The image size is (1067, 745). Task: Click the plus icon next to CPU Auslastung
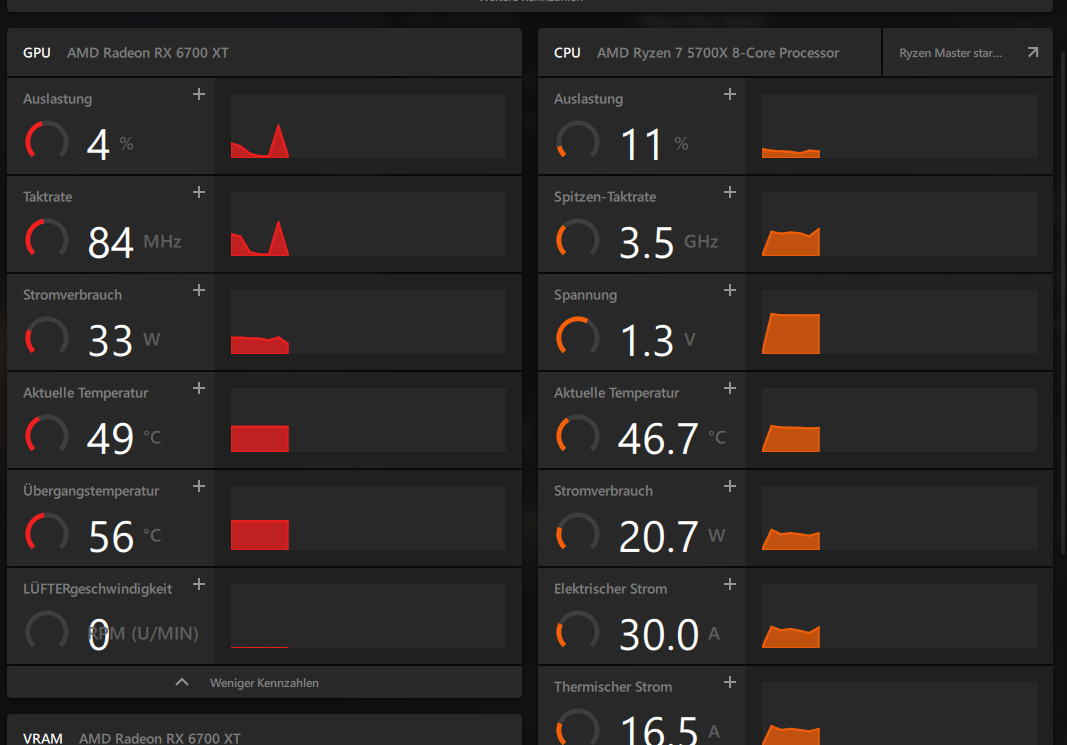coord(729,94)
